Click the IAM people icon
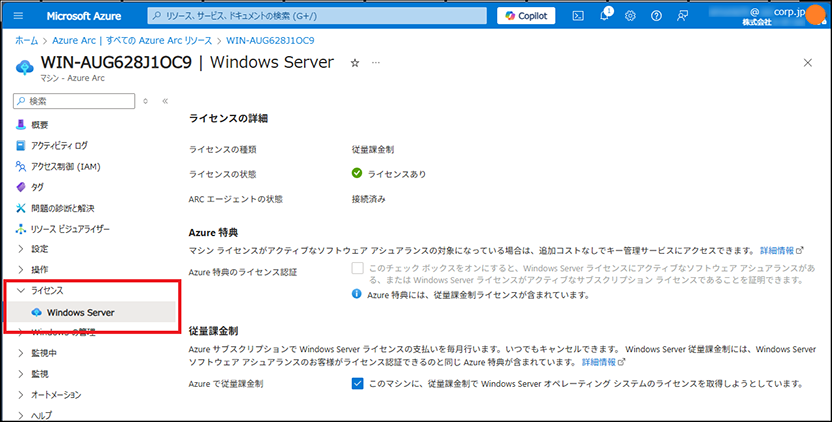832x422 pixels. [x=21, y=167]
